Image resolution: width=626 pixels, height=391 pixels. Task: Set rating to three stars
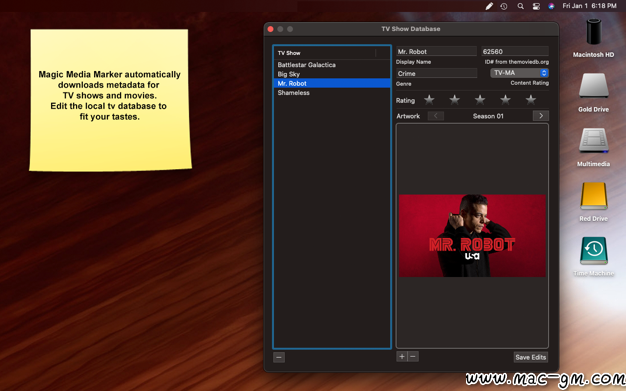click(480, 100)
